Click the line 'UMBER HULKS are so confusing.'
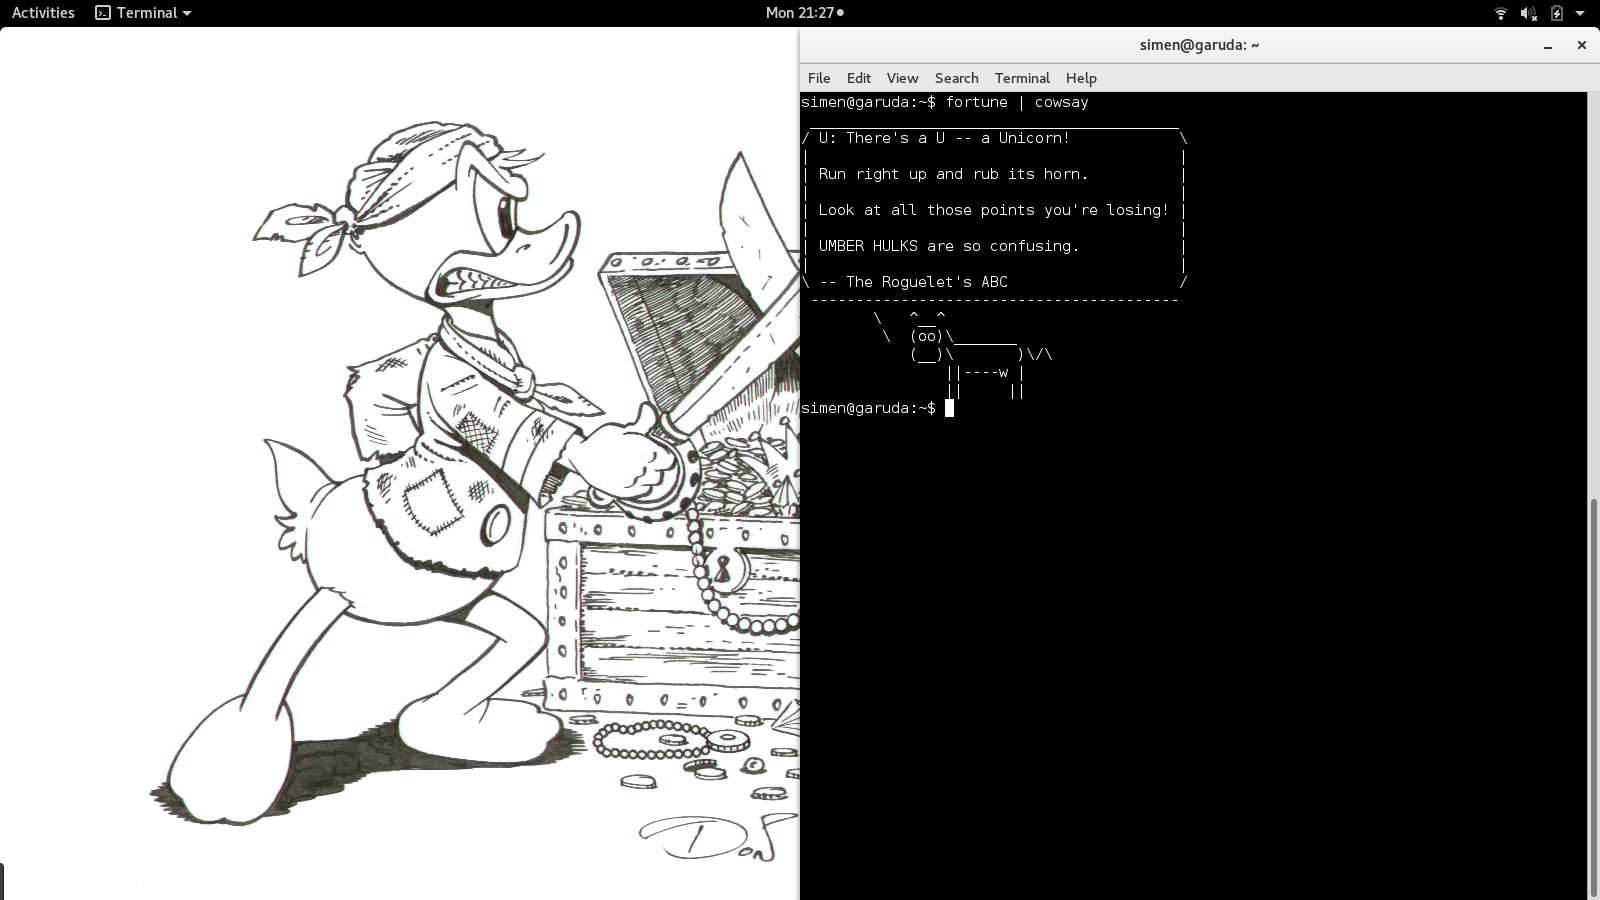Viewport: 1600px width, 900px height. click(949, 246)
